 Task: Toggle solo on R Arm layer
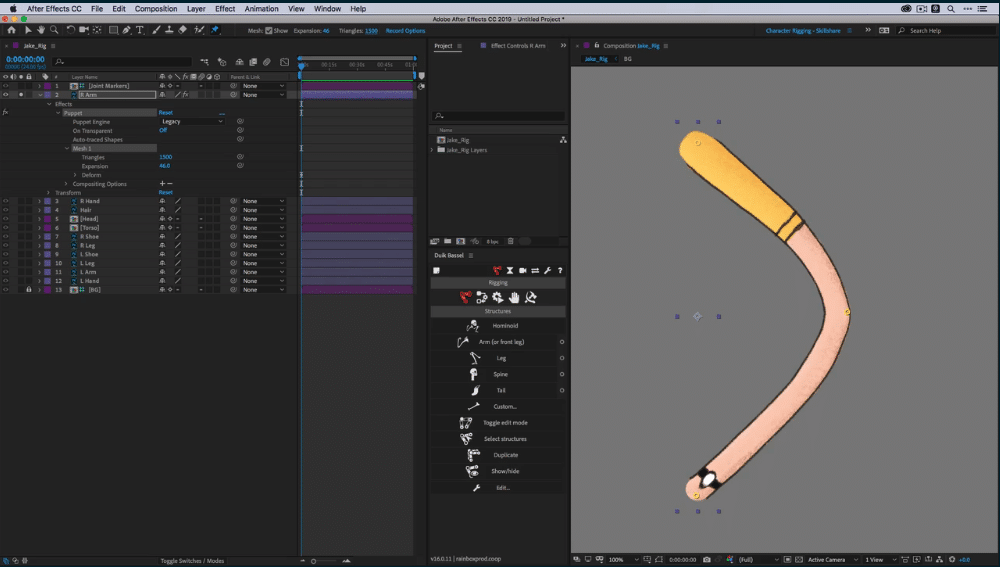tap(21, 94)
